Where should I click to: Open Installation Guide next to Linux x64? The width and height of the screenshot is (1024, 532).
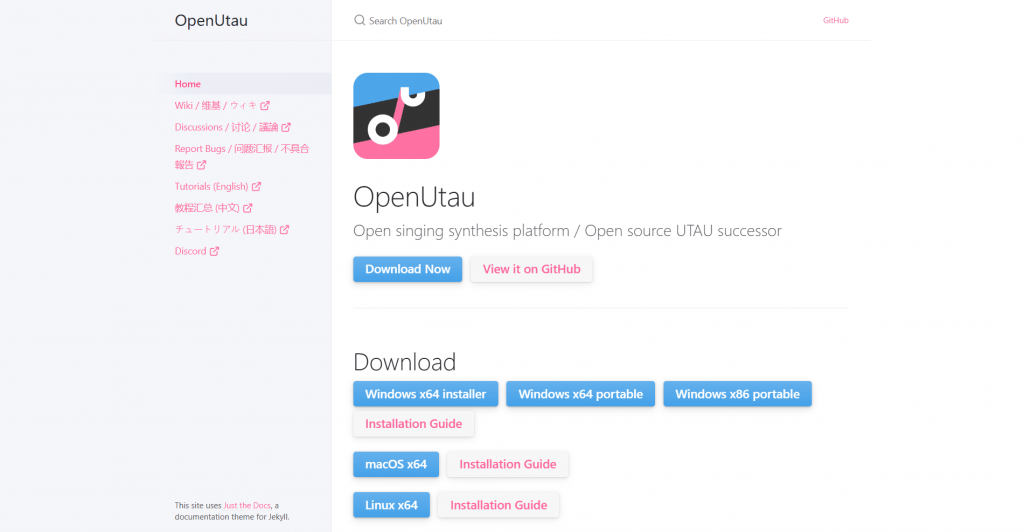(498, 505)
